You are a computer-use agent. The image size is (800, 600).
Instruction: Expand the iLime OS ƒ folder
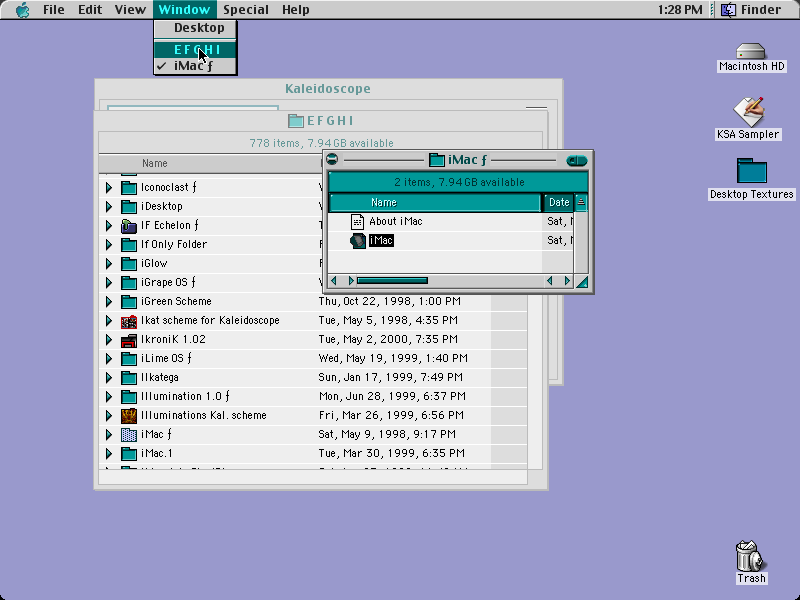109,359
